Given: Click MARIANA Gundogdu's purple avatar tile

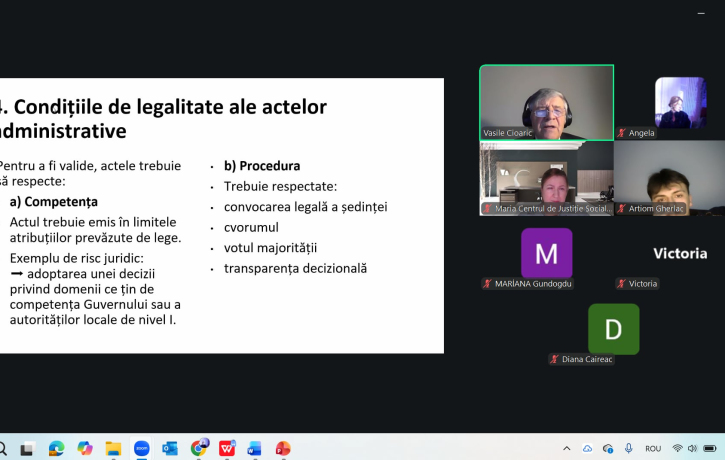Looking at the screenshot, I should coord(546,253).
